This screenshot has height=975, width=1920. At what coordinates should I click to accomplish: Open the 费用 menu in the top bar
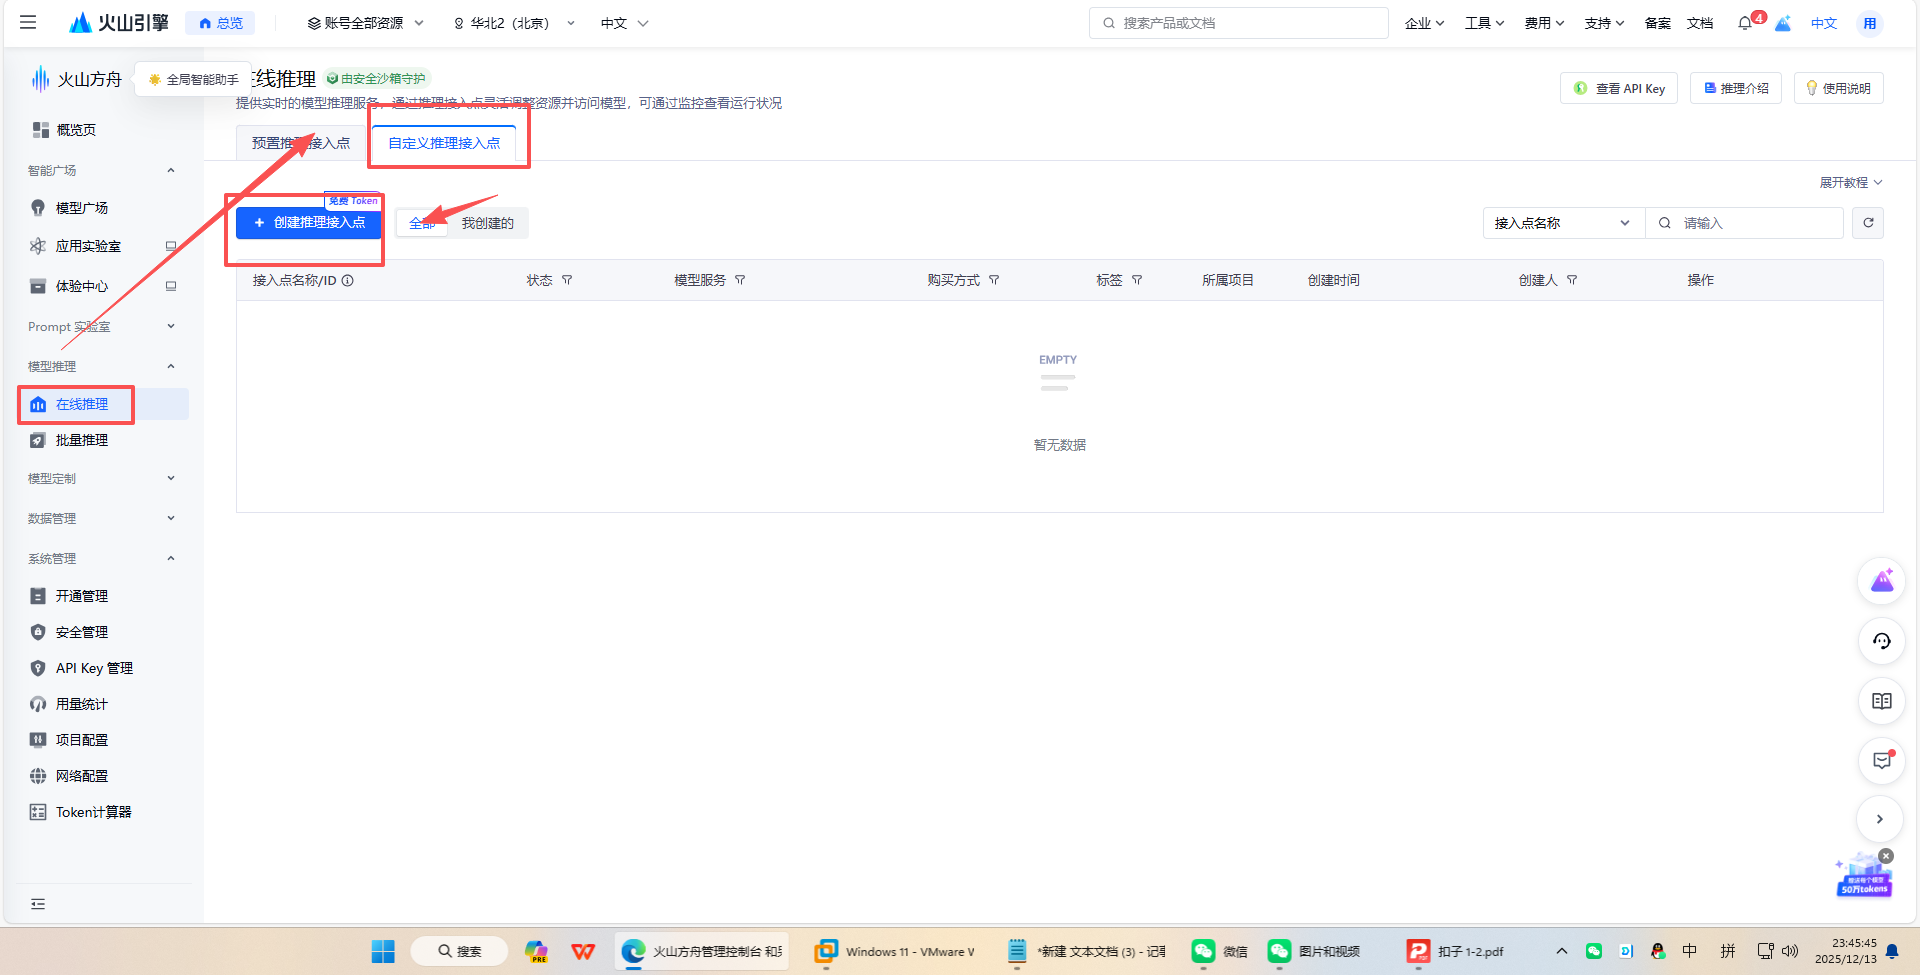click(1544, 22)
